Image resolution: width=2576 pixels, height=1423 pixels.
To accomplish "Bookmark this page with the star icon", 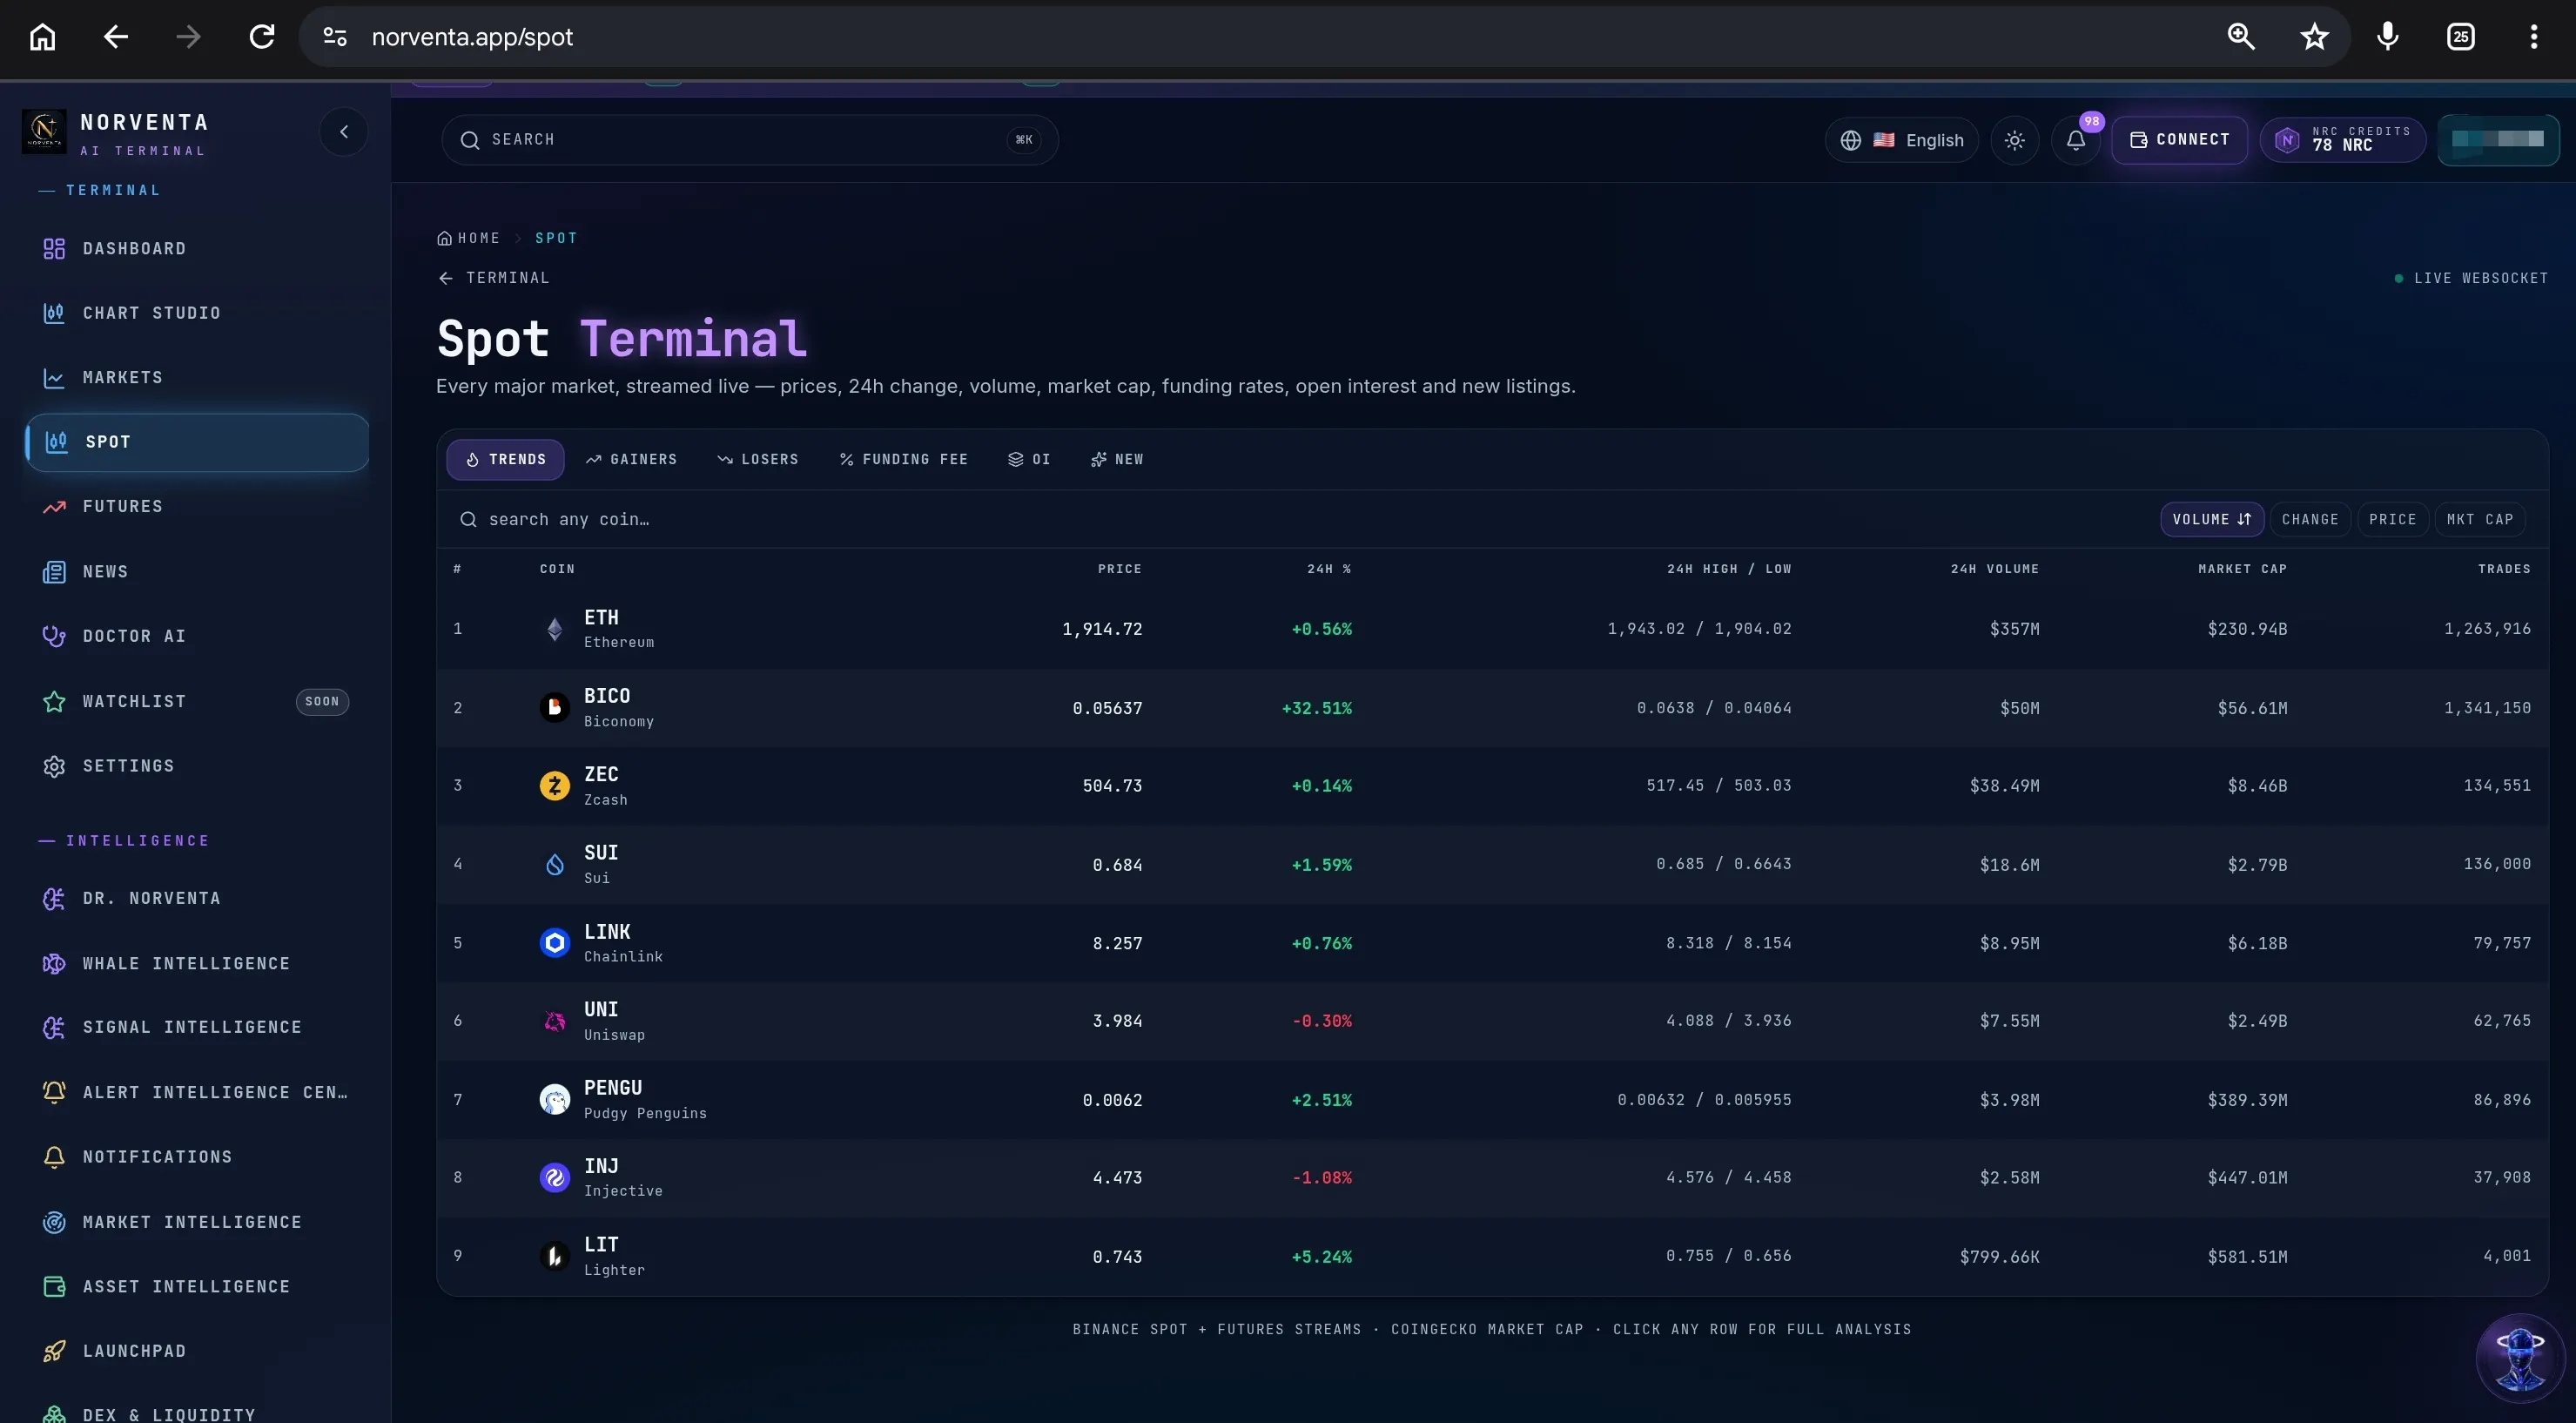I will click(2314, 37).
